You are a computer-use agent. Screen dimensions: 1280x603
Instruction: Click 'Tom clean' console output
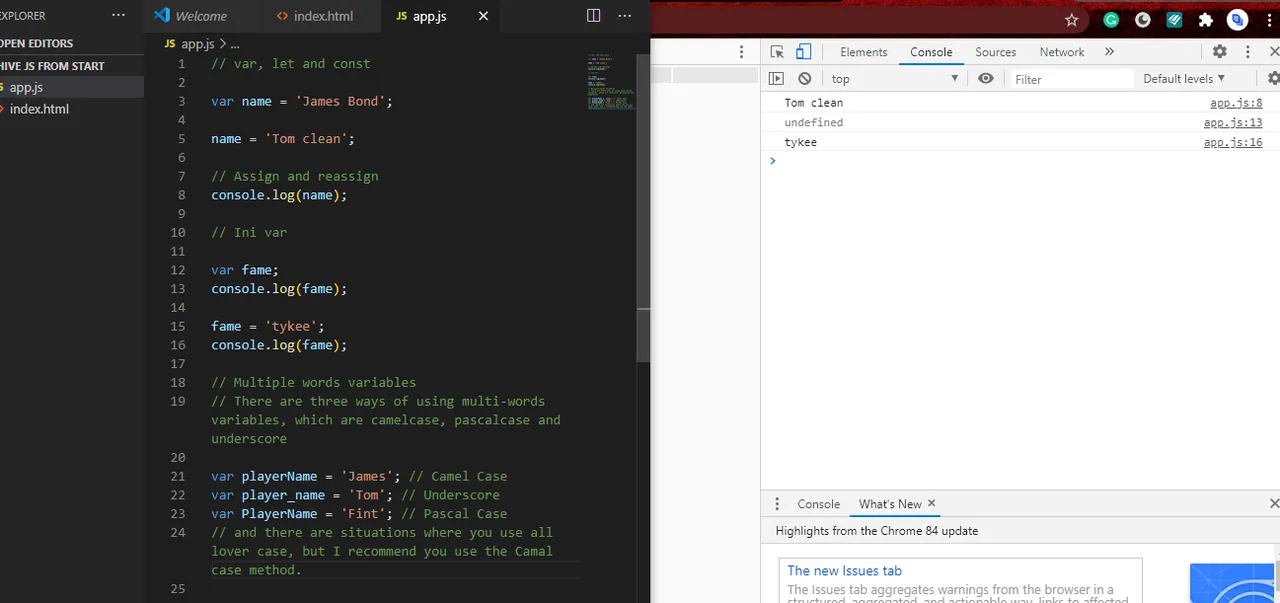pos(813,103)
